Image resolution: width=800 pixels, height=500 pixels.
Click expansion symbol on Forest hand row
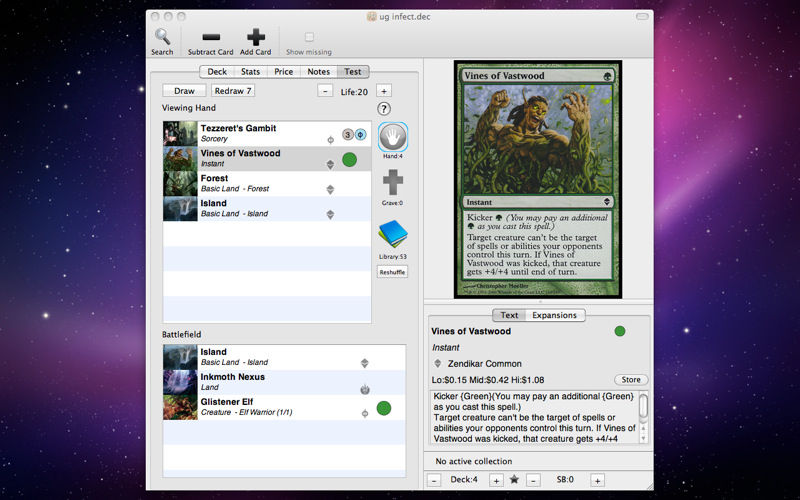coord(330,190)
